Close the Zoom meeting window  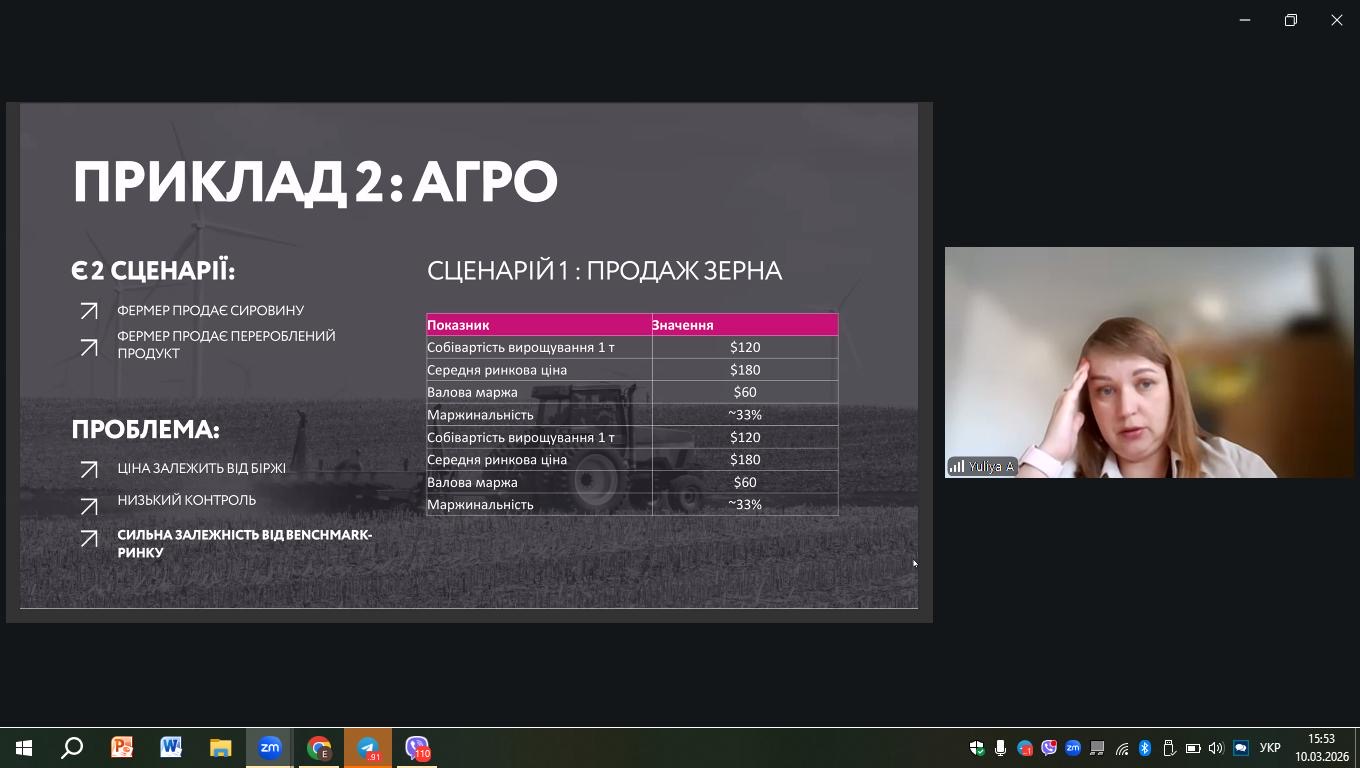click(1337, 20)
